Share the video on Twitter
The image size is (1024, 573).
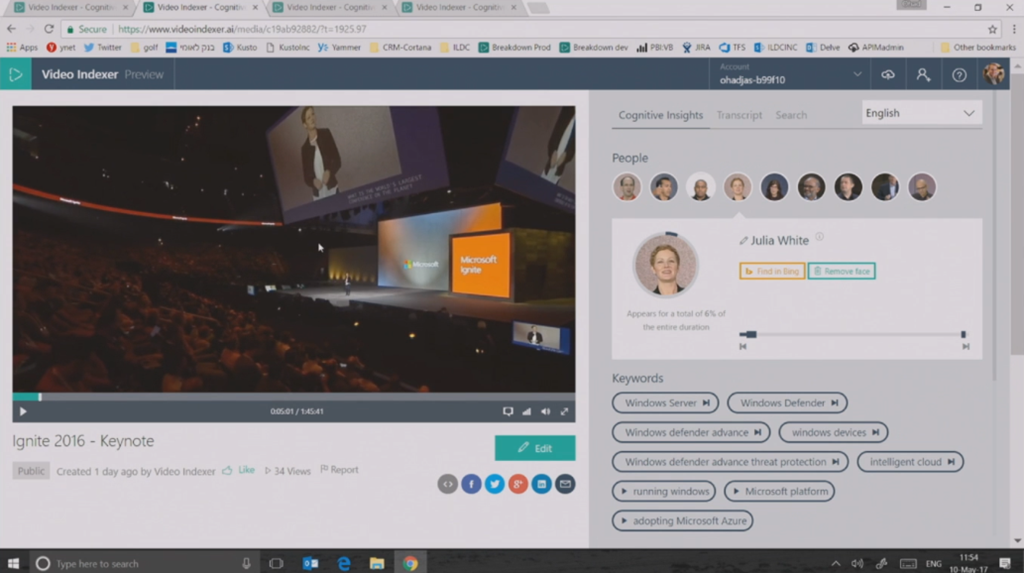[x=494, y=484]
